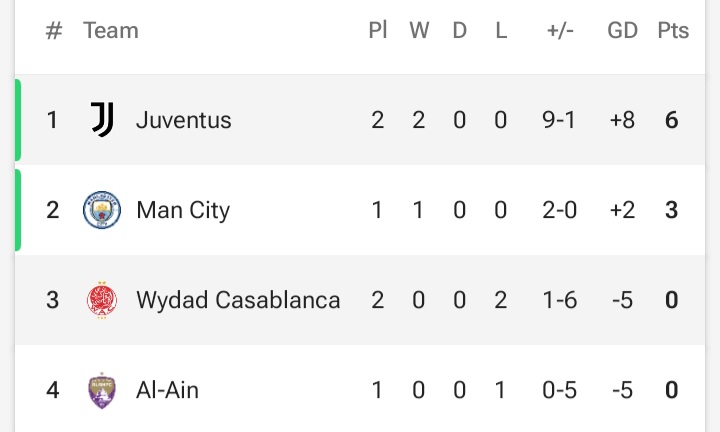Sort by the GD column header
Viewport: 720px width, 432px height.
point(623,30)
